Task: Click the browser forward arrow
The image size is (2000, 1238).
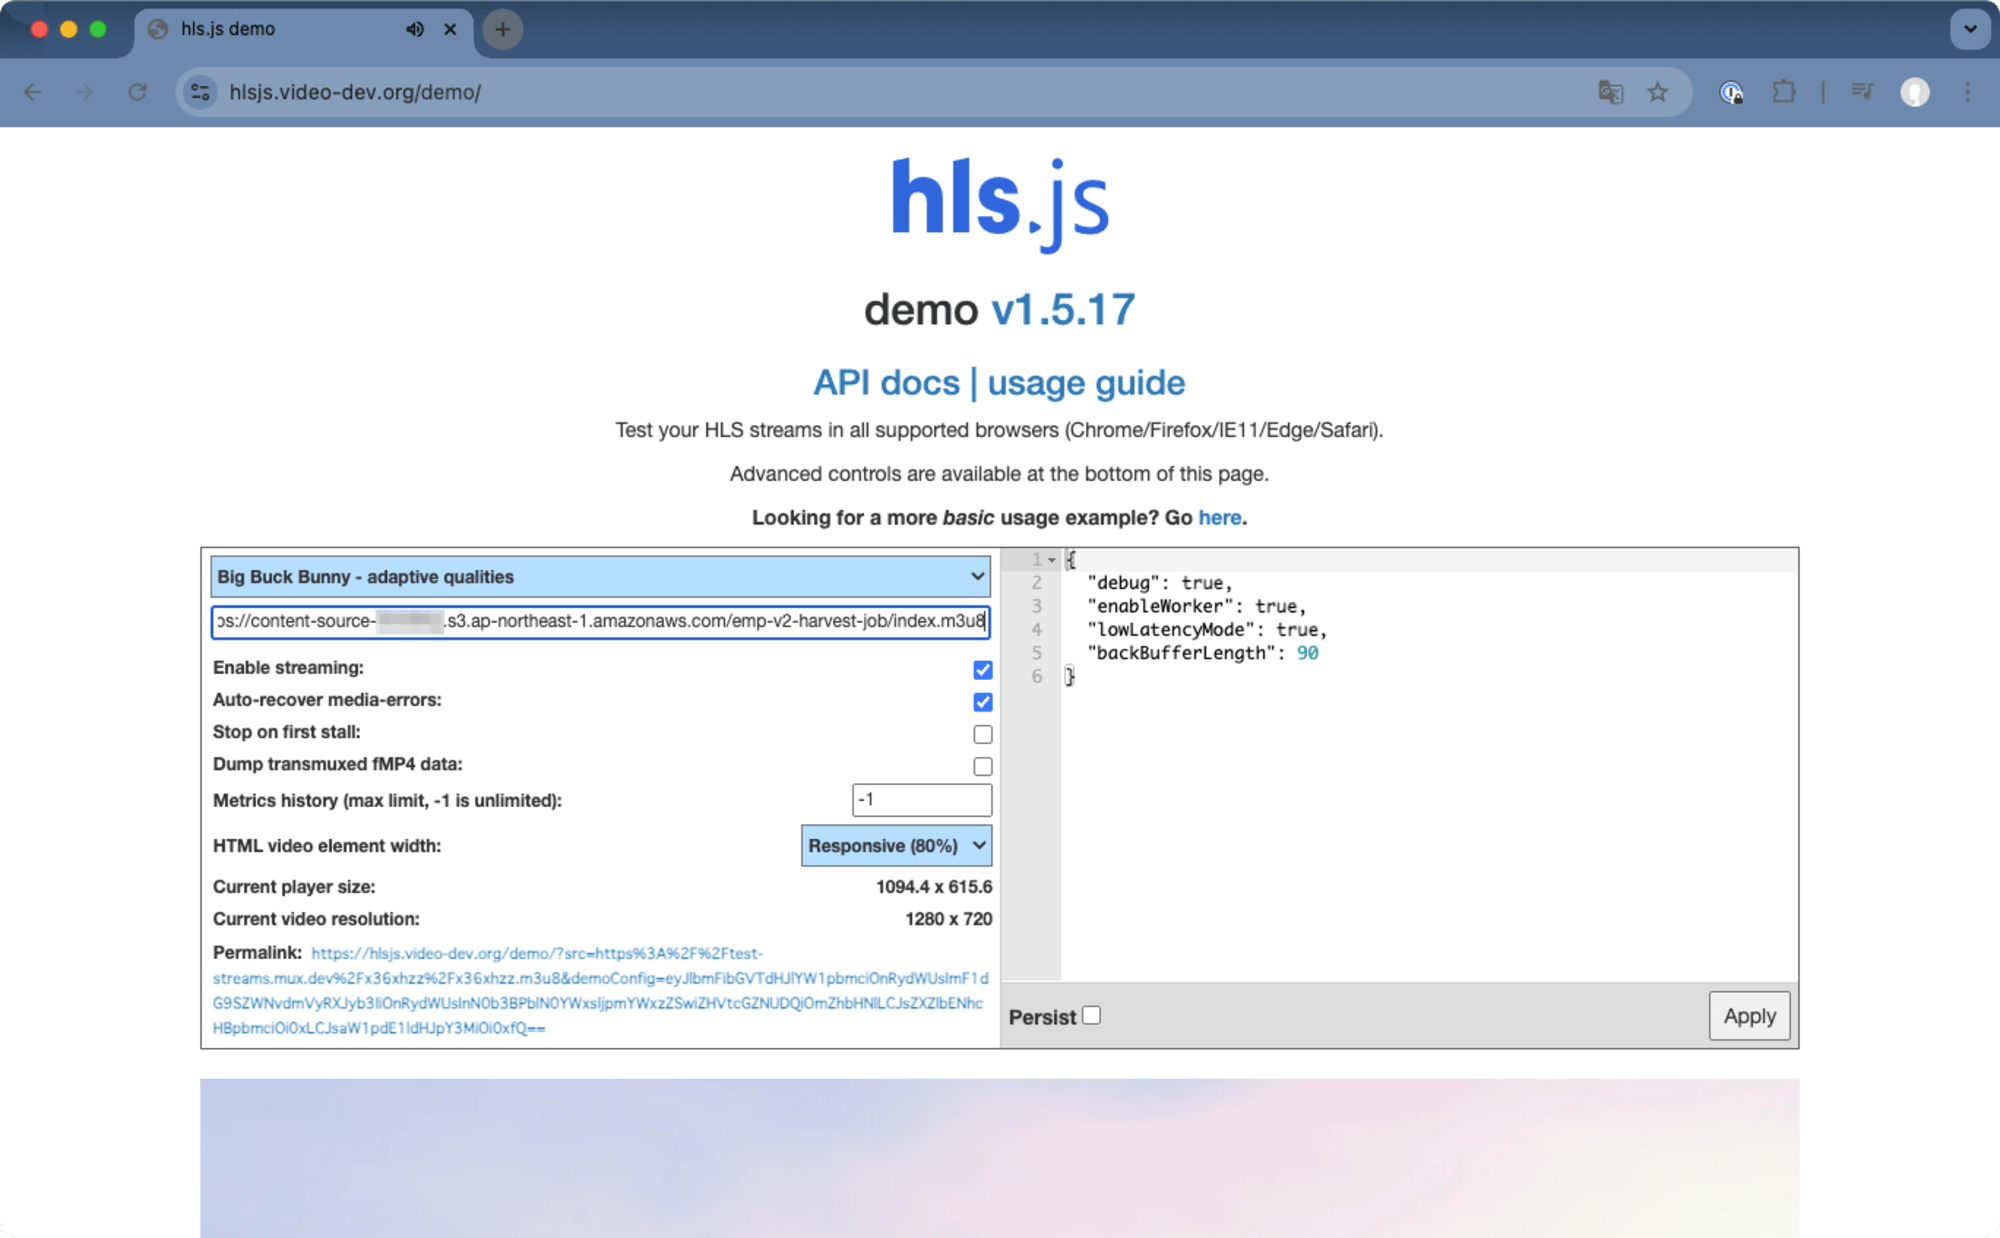Action: click(85, 92)
